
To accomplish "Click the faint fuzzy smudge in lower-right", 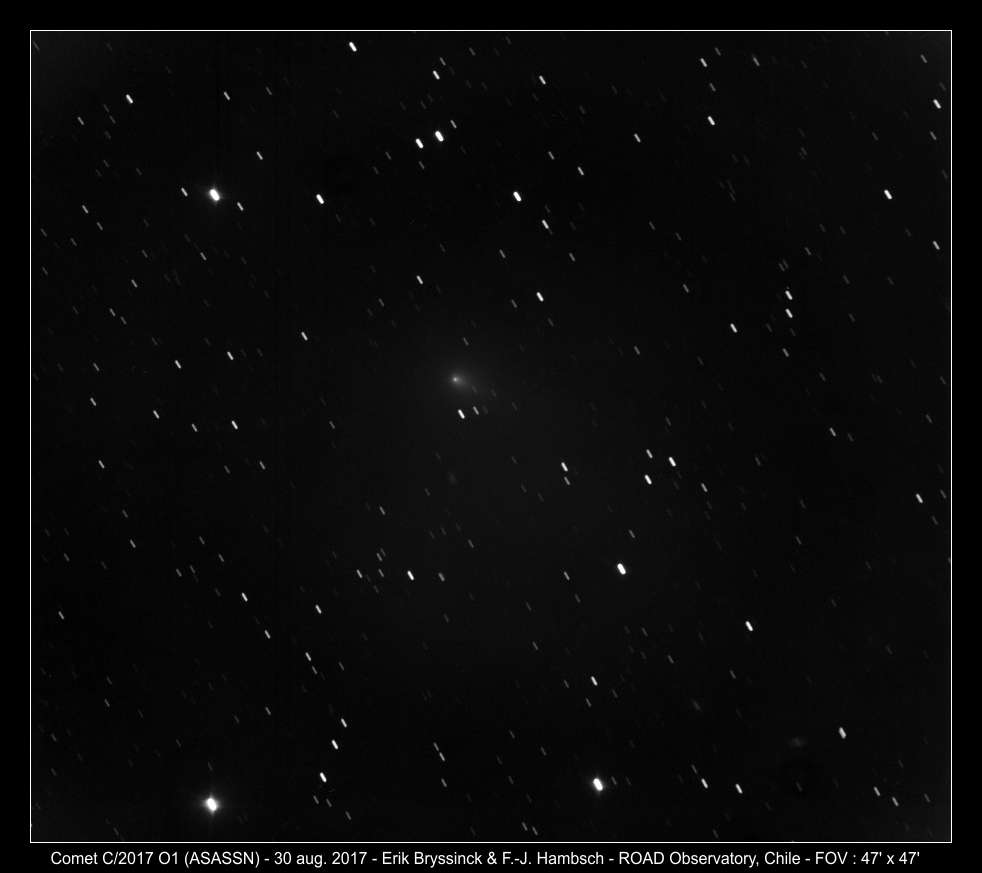I will (797, 742).
